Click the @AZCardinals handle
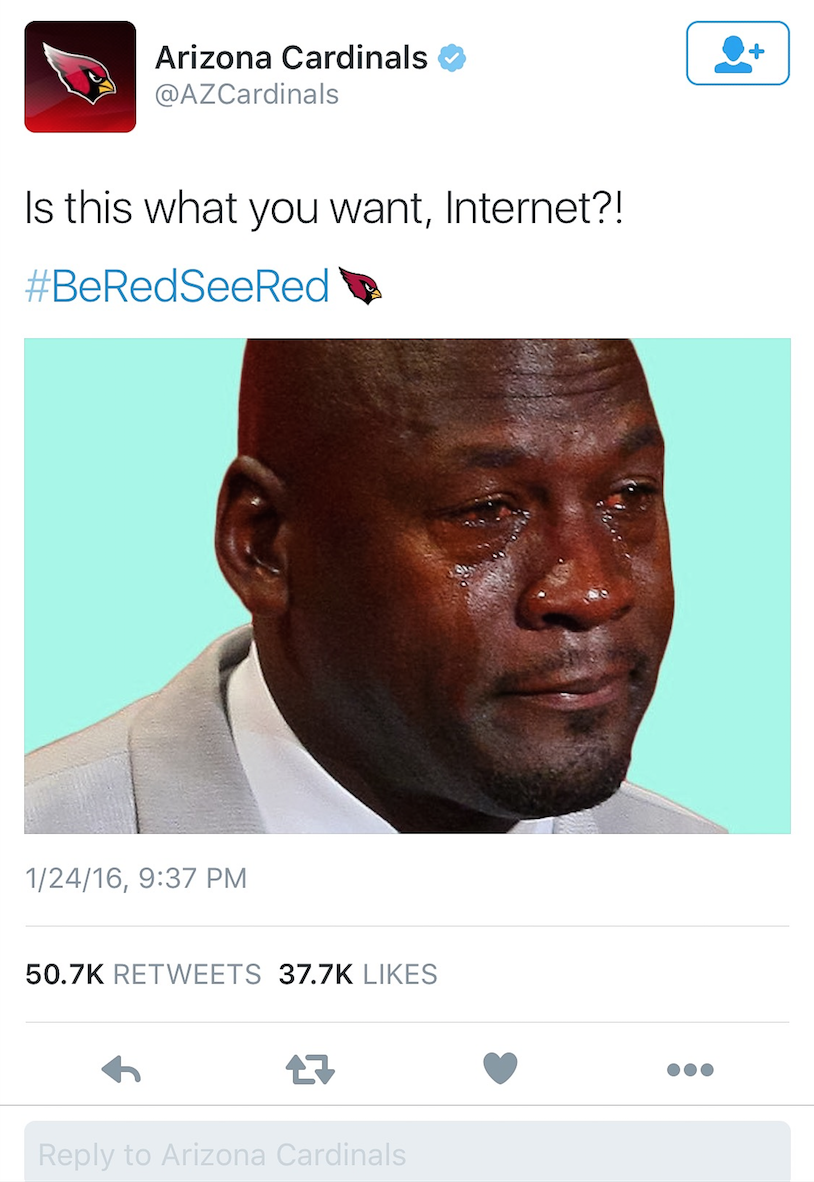814x1182 pixels. tap(246, 95)
